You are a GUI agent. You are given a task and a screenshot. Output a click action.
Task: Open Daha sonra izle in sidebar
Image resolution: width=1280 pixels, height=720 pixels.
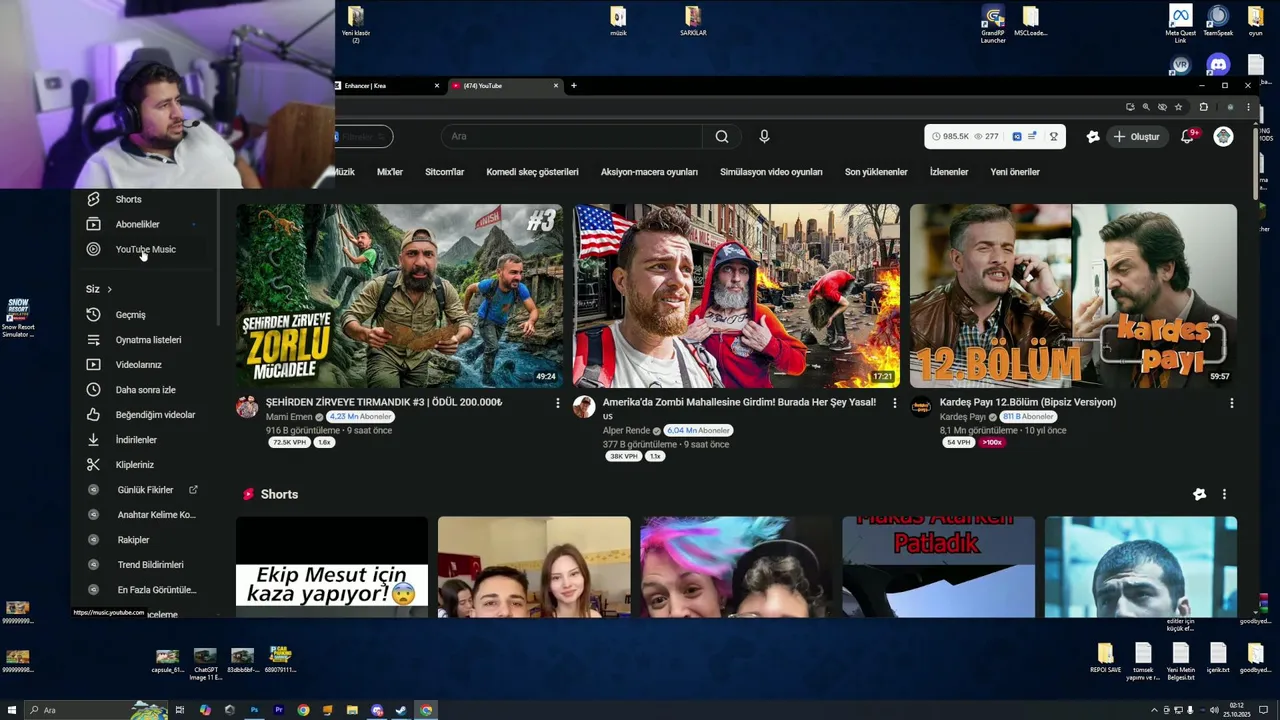(145, 389)
